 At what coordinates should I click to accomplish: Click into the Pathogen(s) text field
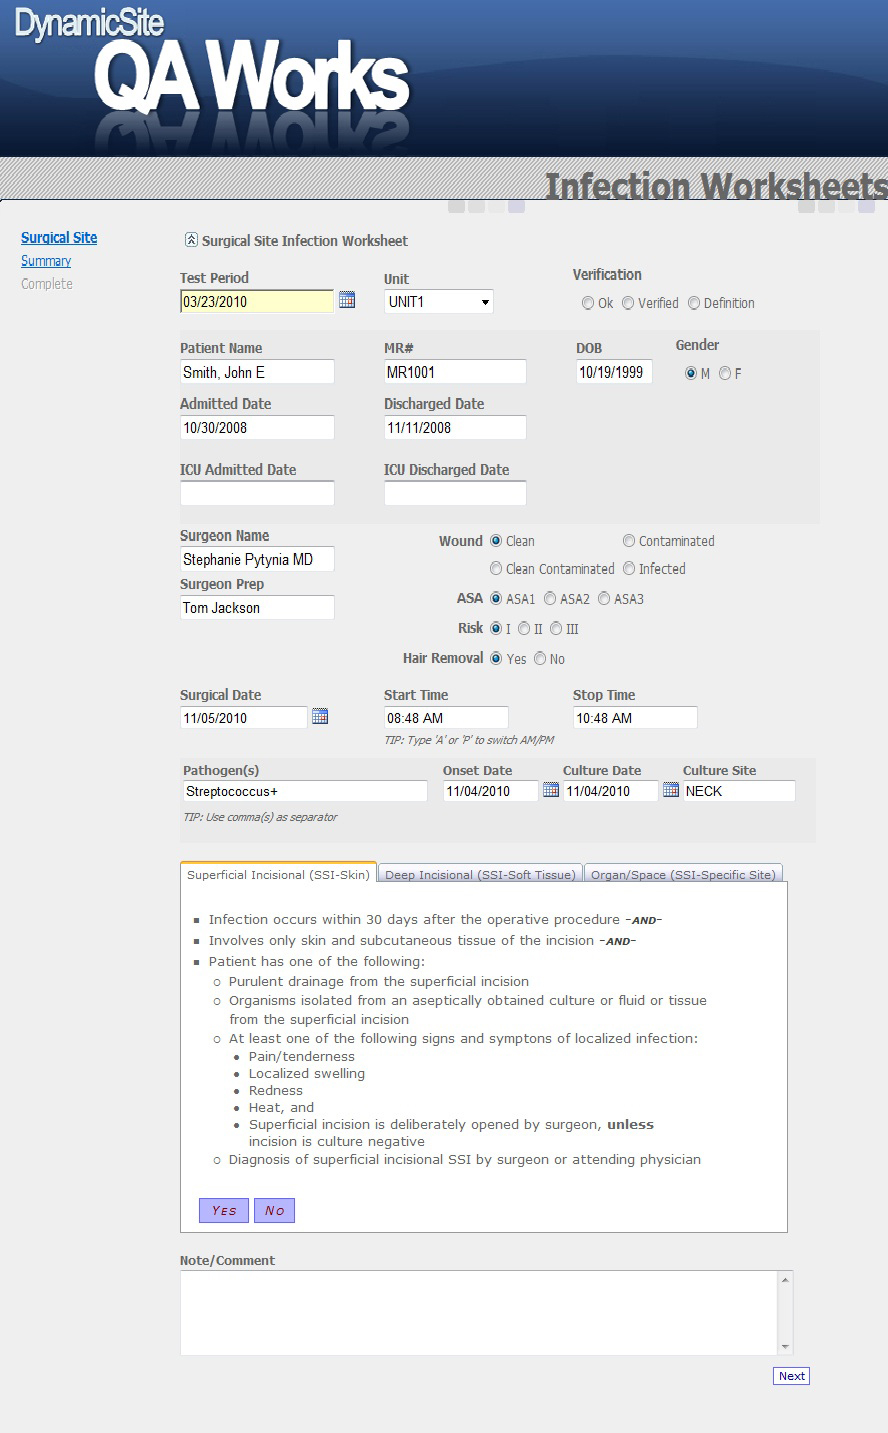(x=304, y=791)
